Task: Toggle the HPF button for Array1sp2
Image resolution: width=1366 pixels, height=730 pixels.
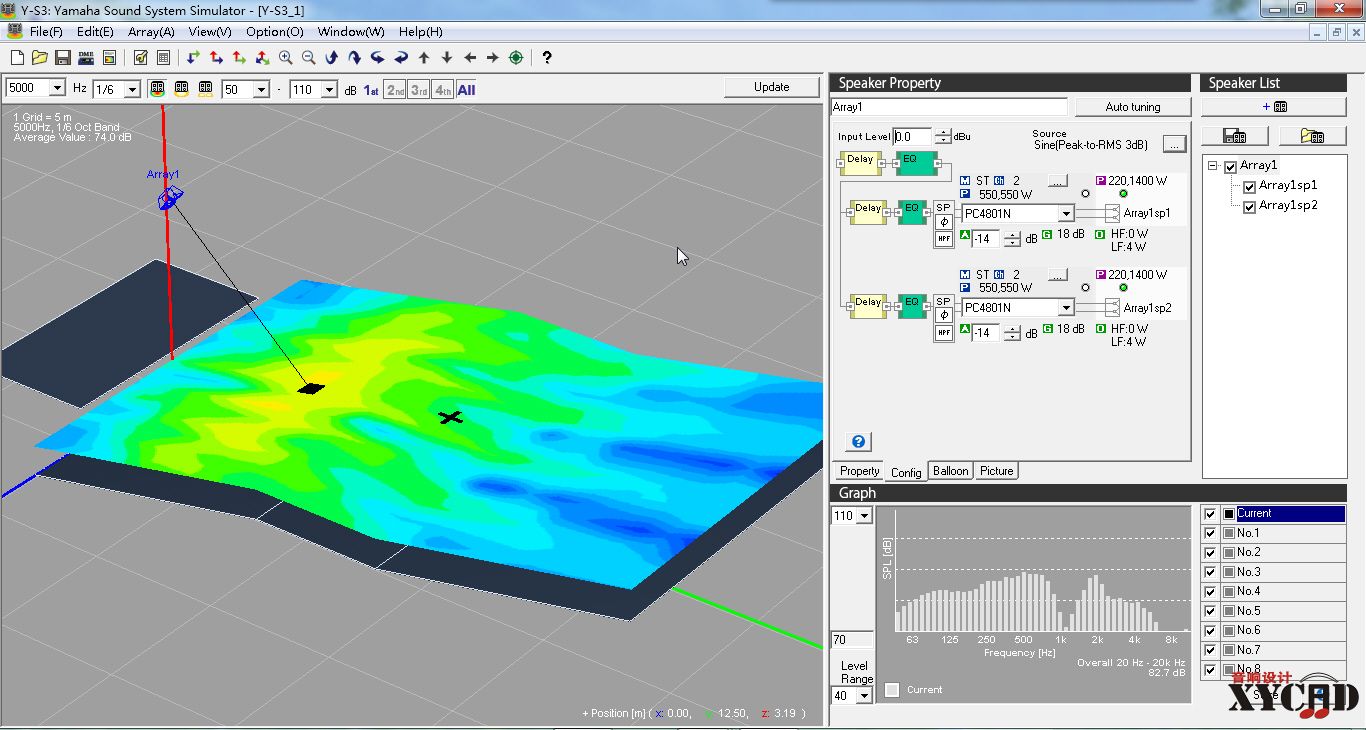Action: point(944,333)
